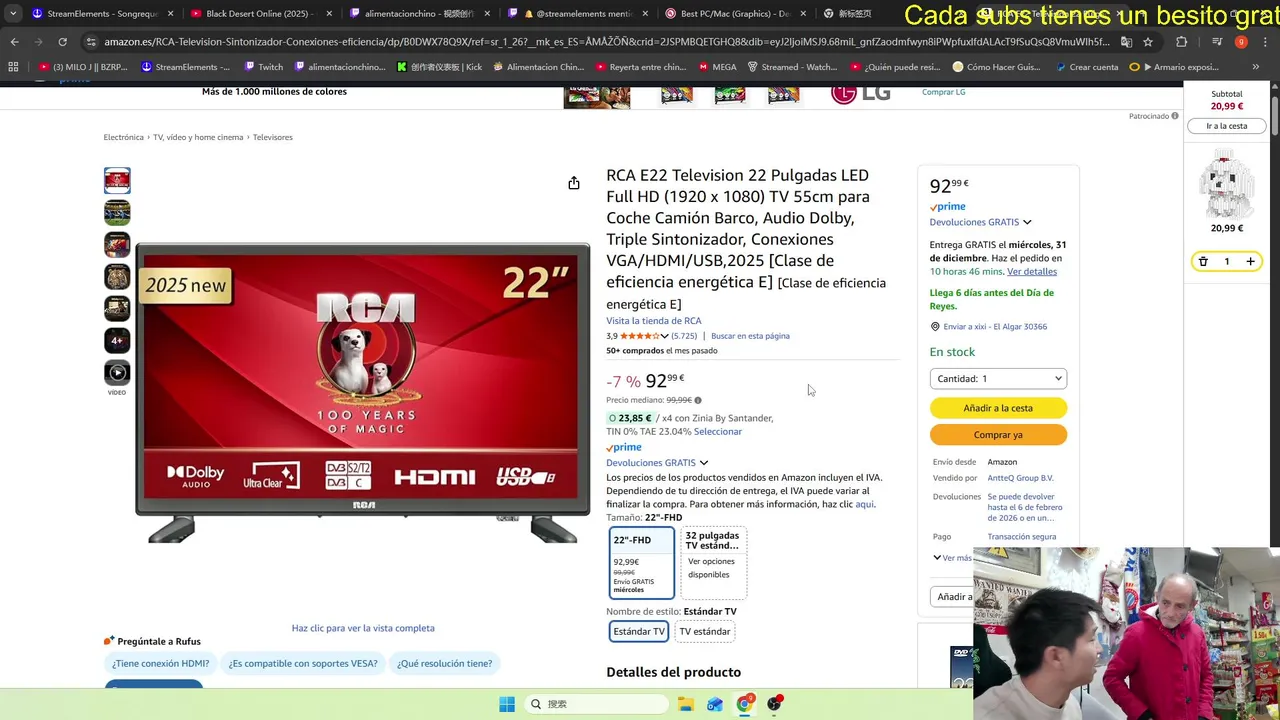Viewport: 1280px width, 720px height.
Task: Click the taskbar search box
Action: [597, 704]
